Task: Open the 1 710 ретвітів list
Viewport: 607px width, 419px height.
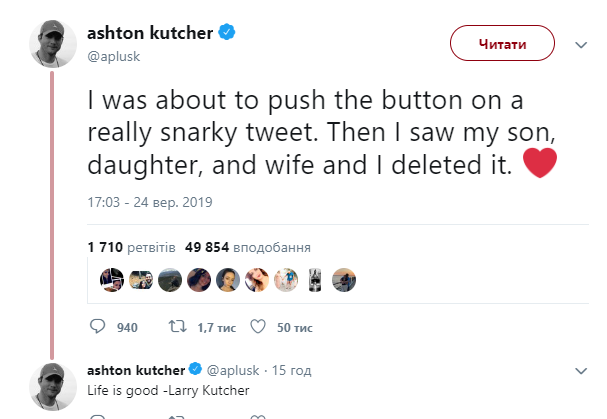Action: [132, 246]
